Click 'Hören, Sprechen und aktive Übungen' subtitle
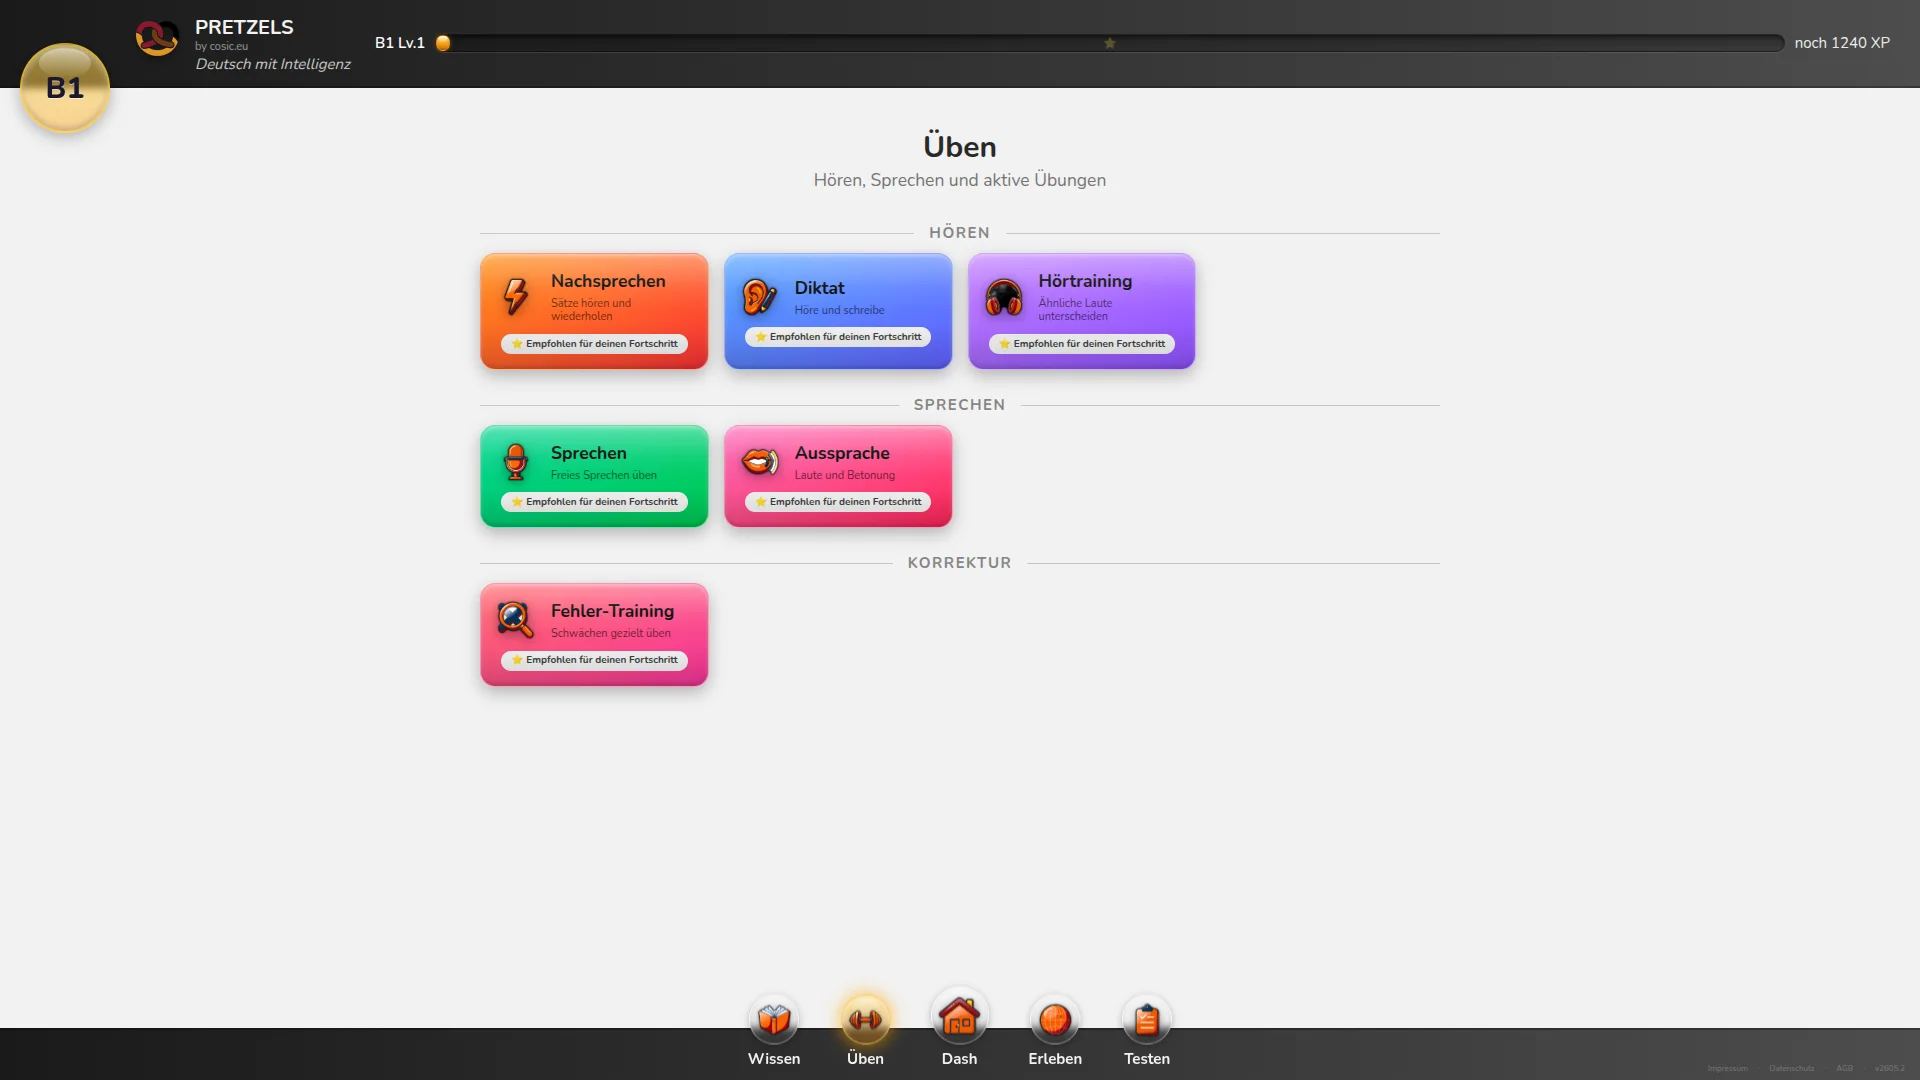 pos(959,180)
